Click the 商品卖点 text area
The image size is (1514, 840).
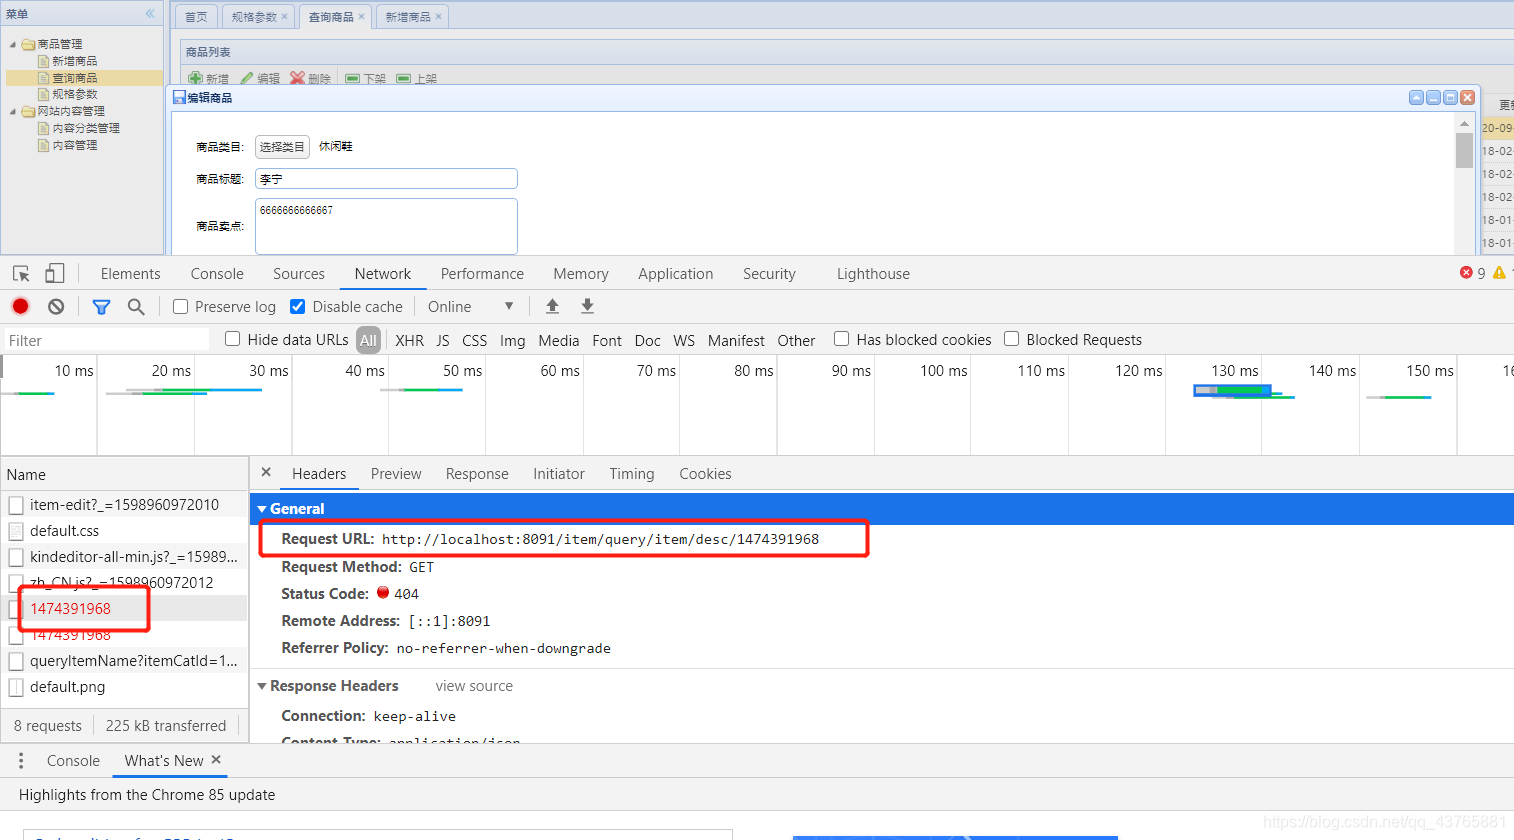386,226
